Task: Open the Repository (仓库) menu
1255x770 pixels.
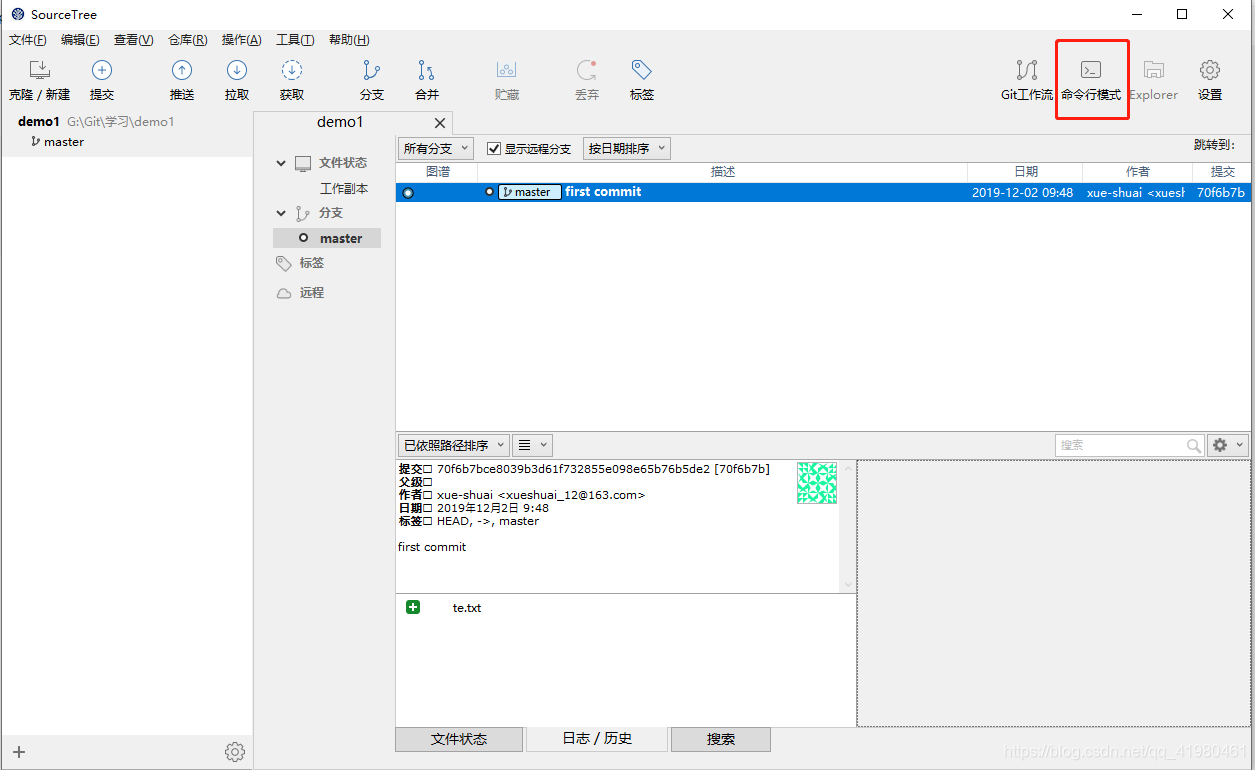Action: click(x=188, y=40)
